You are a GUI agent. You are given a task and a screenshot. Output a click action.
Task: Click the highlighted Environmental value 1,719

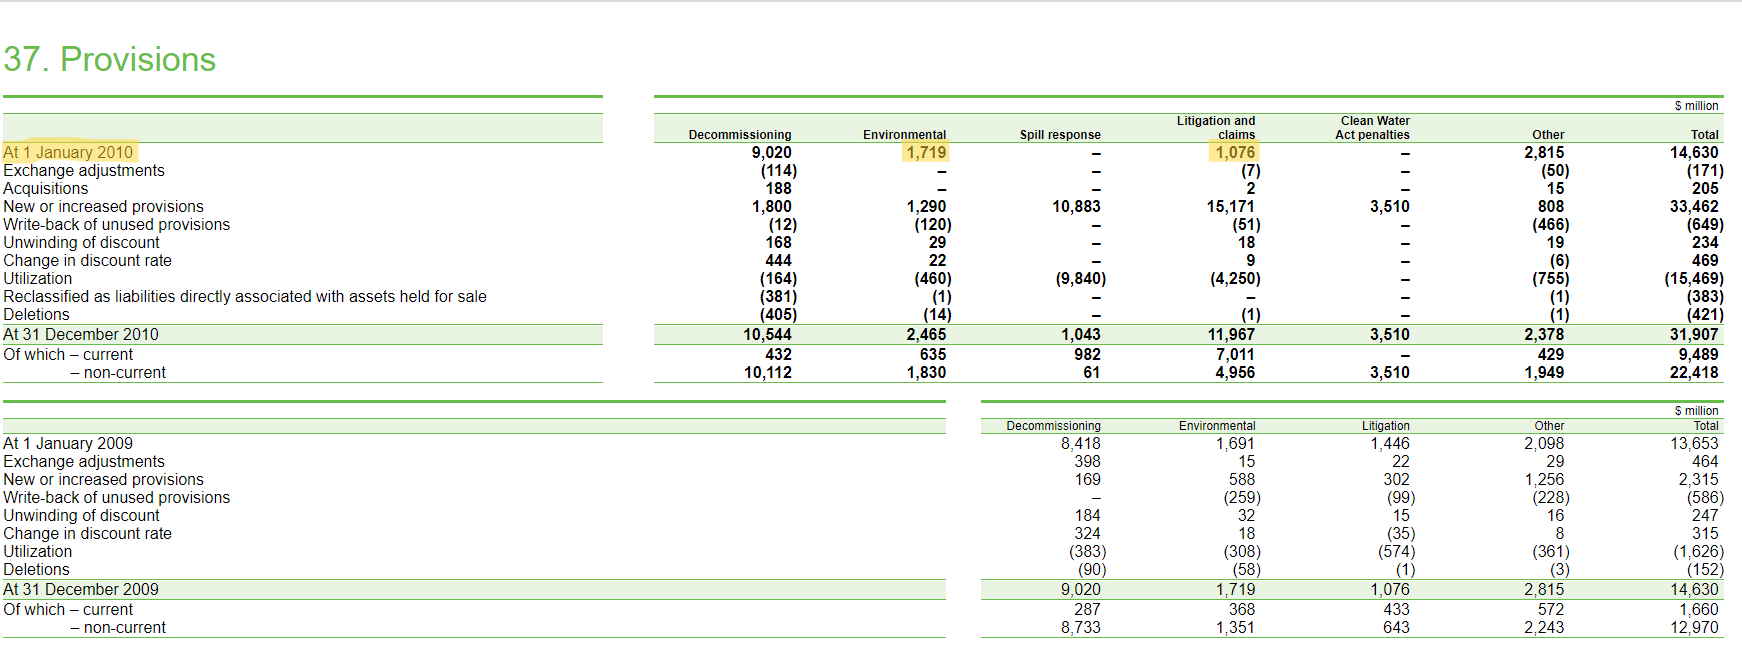(x=926, y=152)
